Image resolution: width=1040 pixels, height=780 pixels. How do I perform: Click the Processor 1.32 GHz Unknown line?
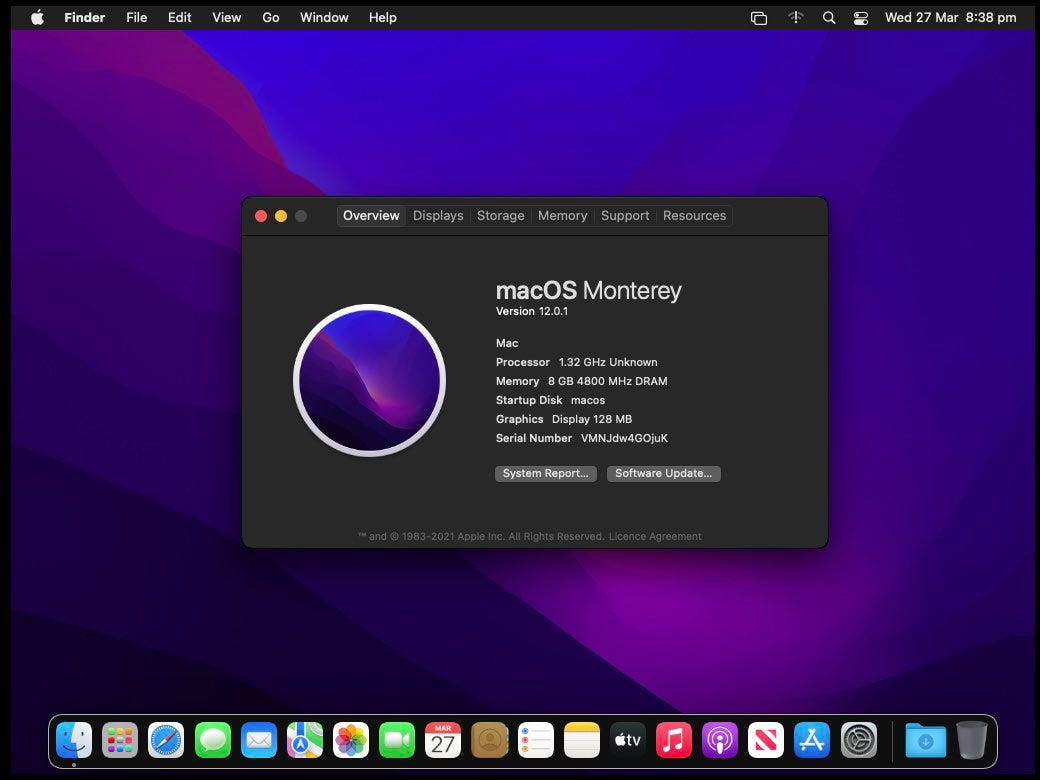point(576,362)
